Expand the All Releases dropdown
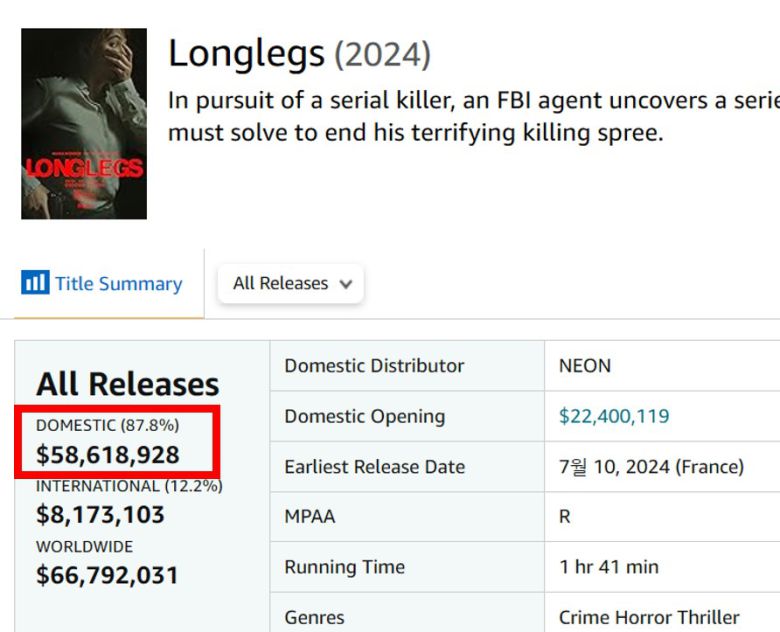Image resolution: width=780 pixels, height=632 pixels. click(x=290, y=283)
